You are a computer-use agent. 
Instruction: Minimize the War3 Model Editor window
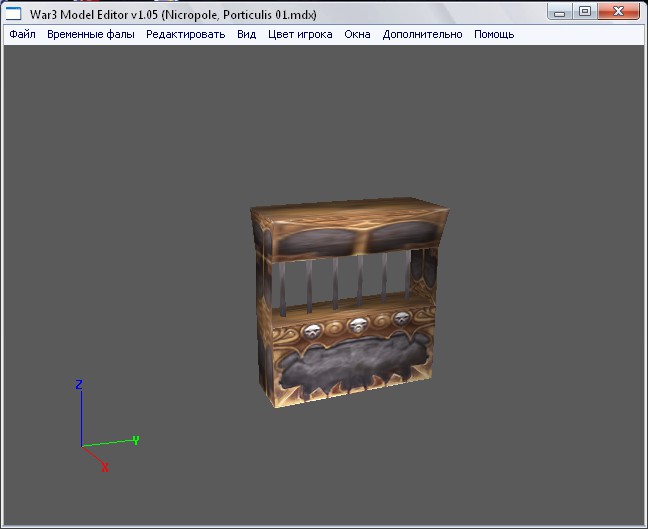[x=561, y=11]
